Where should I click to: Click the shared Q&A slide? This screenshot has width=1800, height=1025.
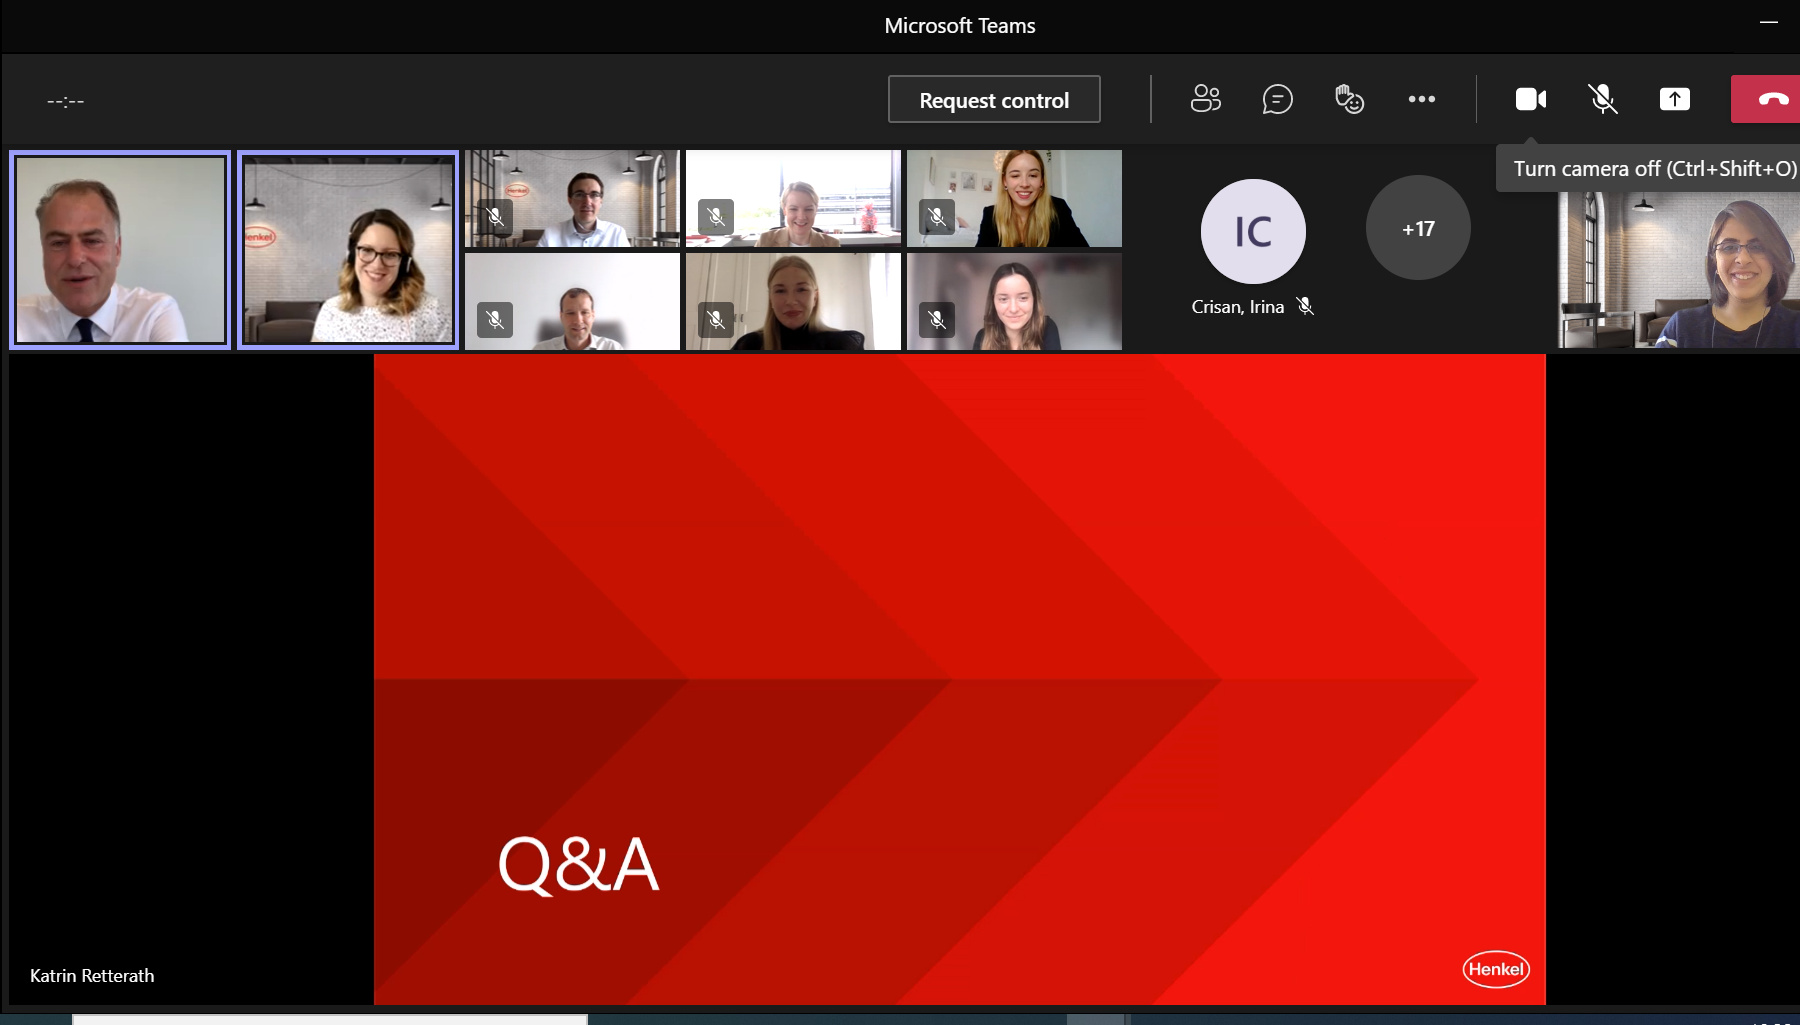(959, 679)
